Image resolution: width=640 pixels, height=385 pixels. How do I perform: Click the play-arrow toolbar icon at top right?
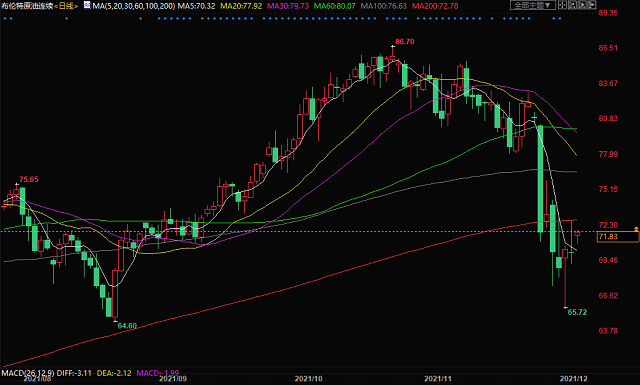coord(582,5)
